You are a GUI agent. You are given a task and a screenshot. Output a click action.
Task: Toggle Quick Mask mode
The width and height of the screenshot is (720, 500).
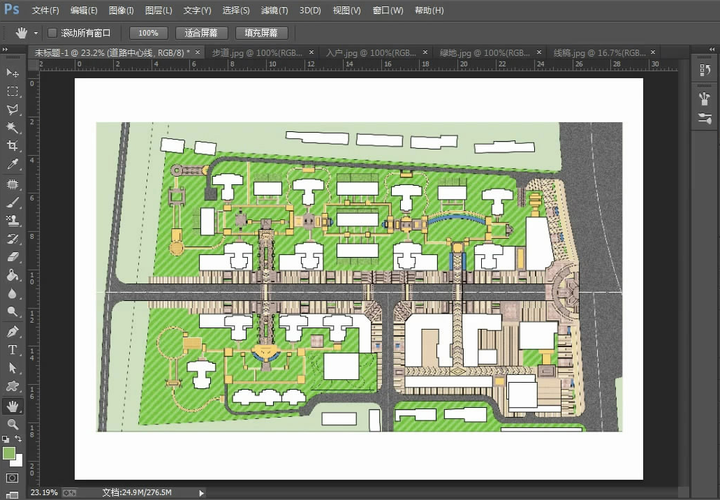click(12, 478)
